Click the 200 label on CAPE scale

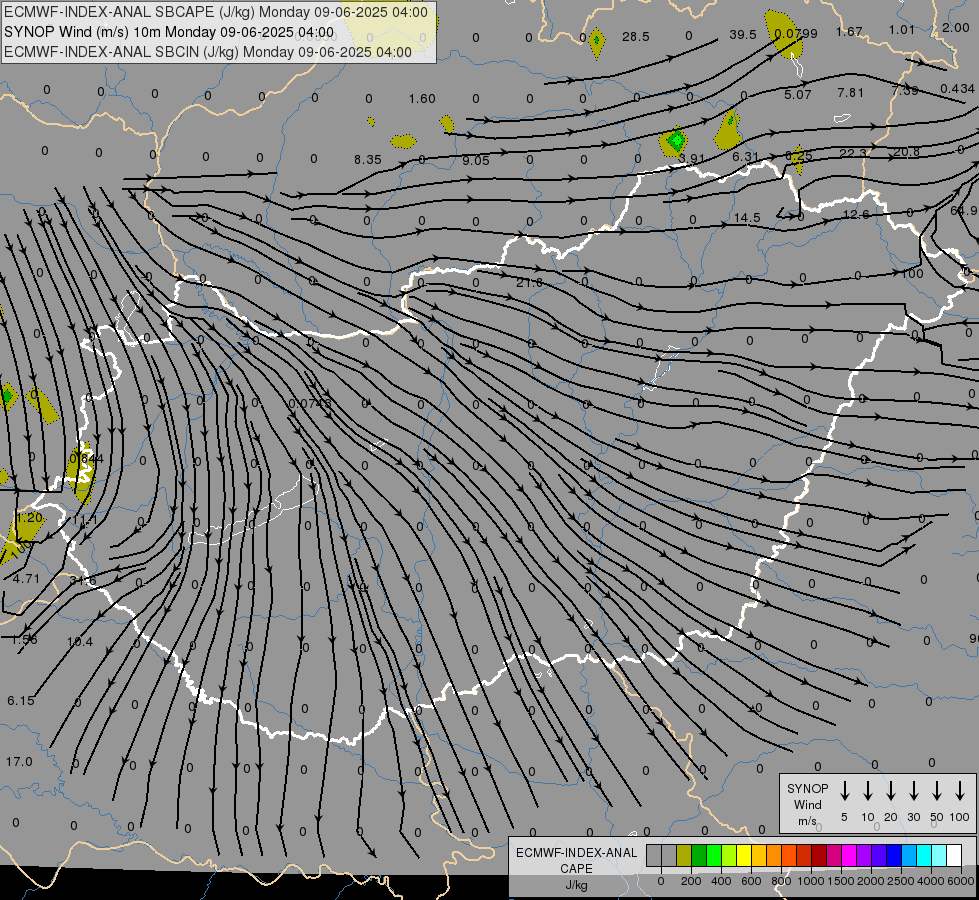pos(691,881)
